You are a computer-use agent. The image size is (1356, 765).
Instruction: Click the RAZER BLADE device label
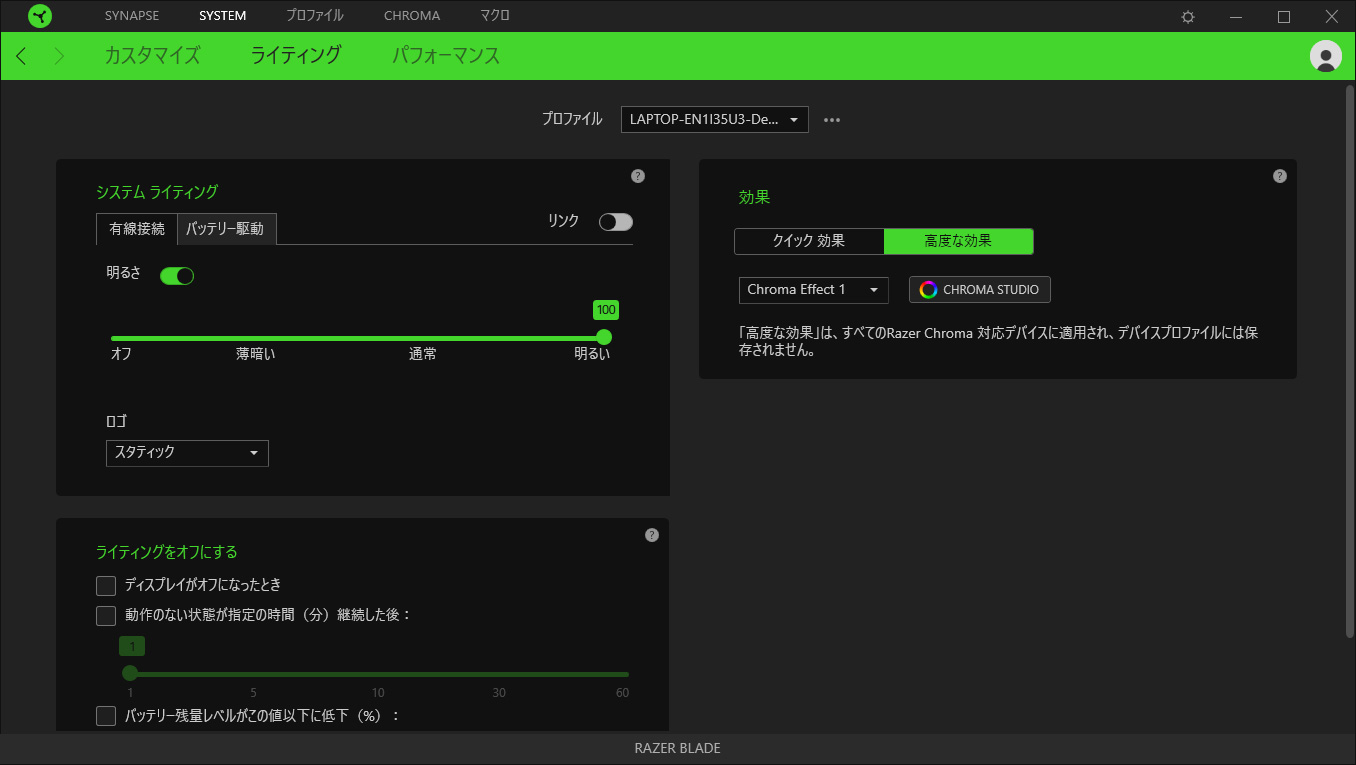point(678,749)
